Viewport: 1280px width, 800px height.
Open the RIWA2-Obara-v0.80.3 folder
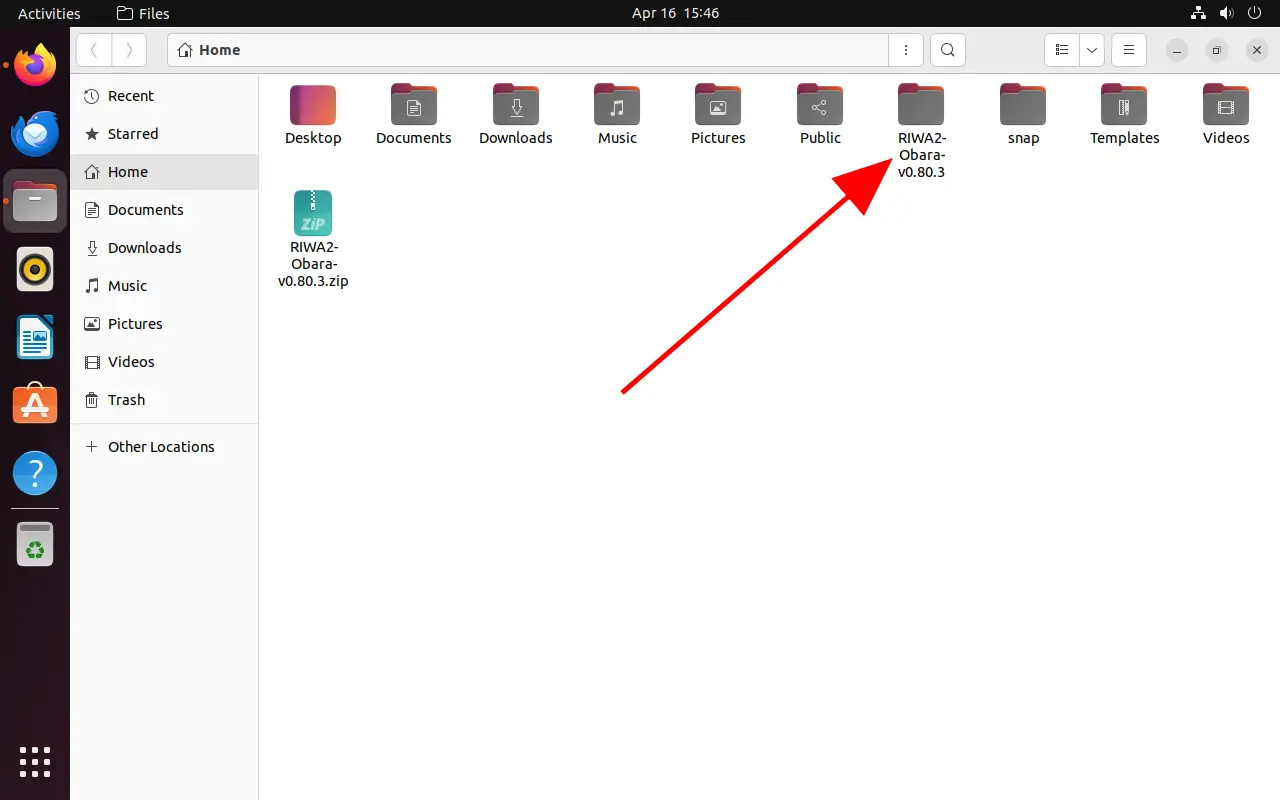921,106
